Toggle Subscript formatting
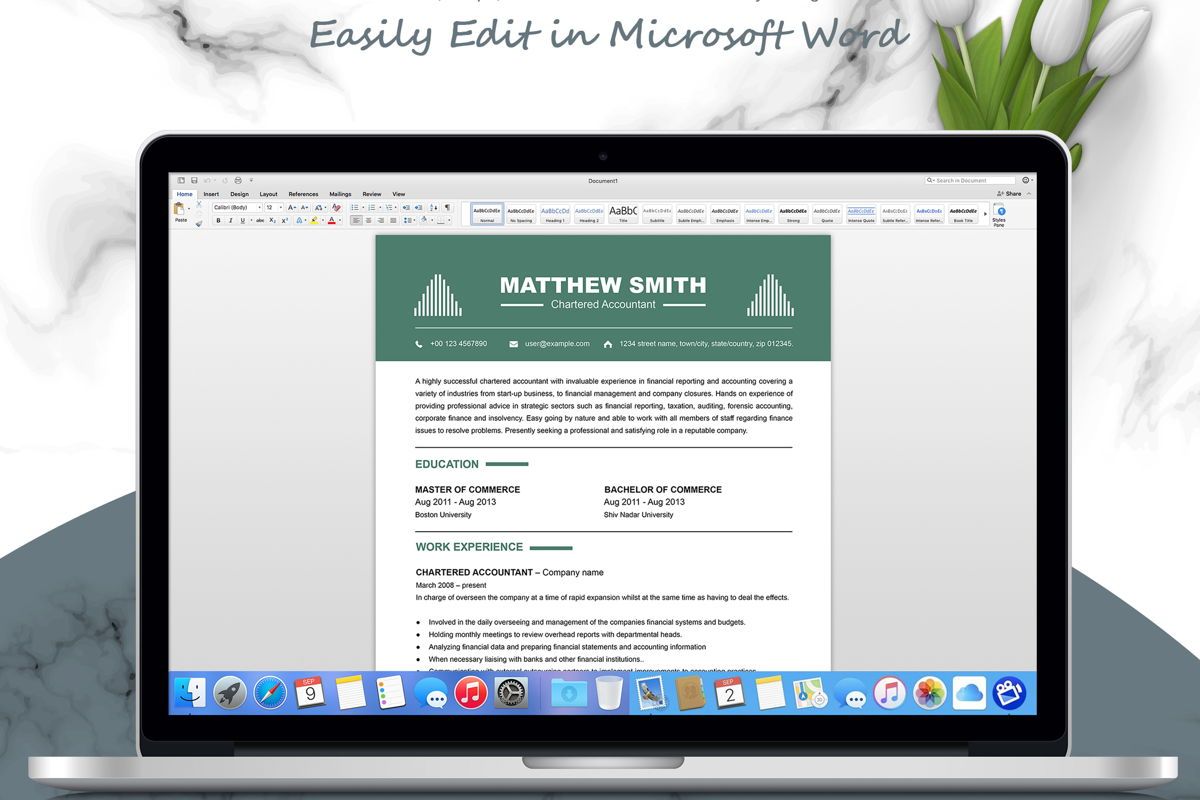Viewport: 1200px width, 800px height. pyautogui.click(x=272, y=220)
